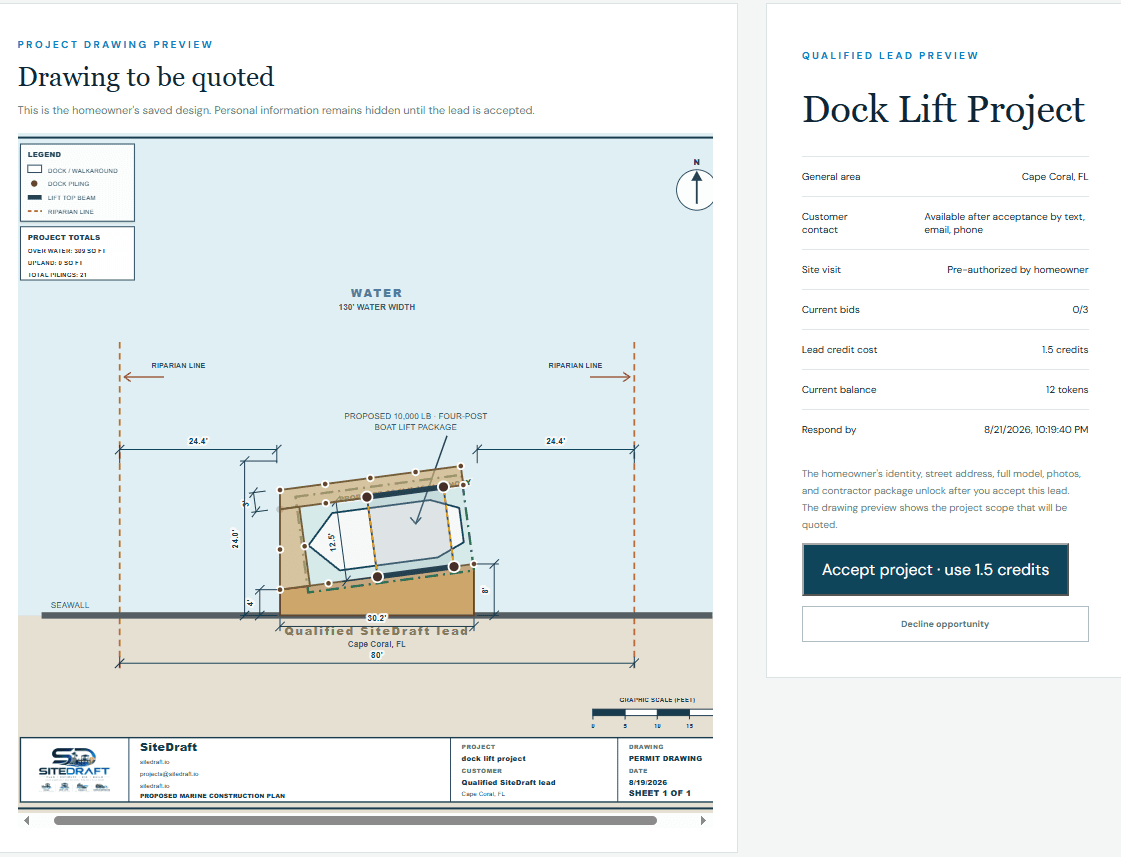Click the 'Available after acceptance' customer contact value
This screenshot has height=857, width=1121.
(x=1004, y=223)
